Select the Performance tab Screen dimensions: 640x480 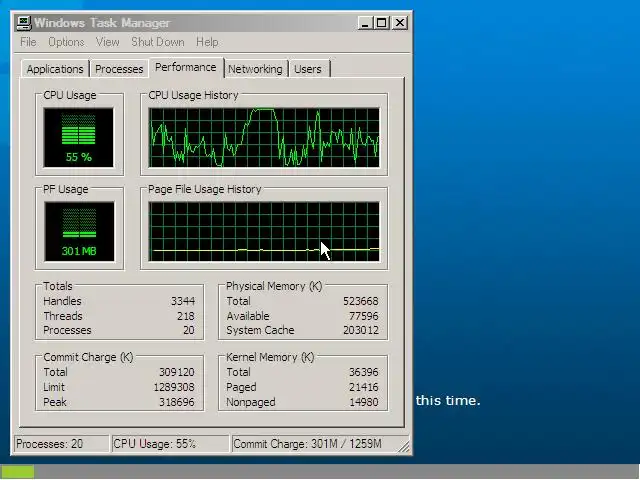(186, 67)
